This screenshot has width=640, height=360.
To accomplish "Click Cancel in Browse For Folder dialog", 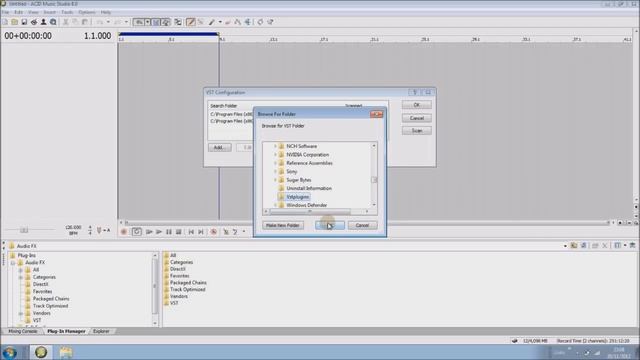I will [x=362, y=225].
